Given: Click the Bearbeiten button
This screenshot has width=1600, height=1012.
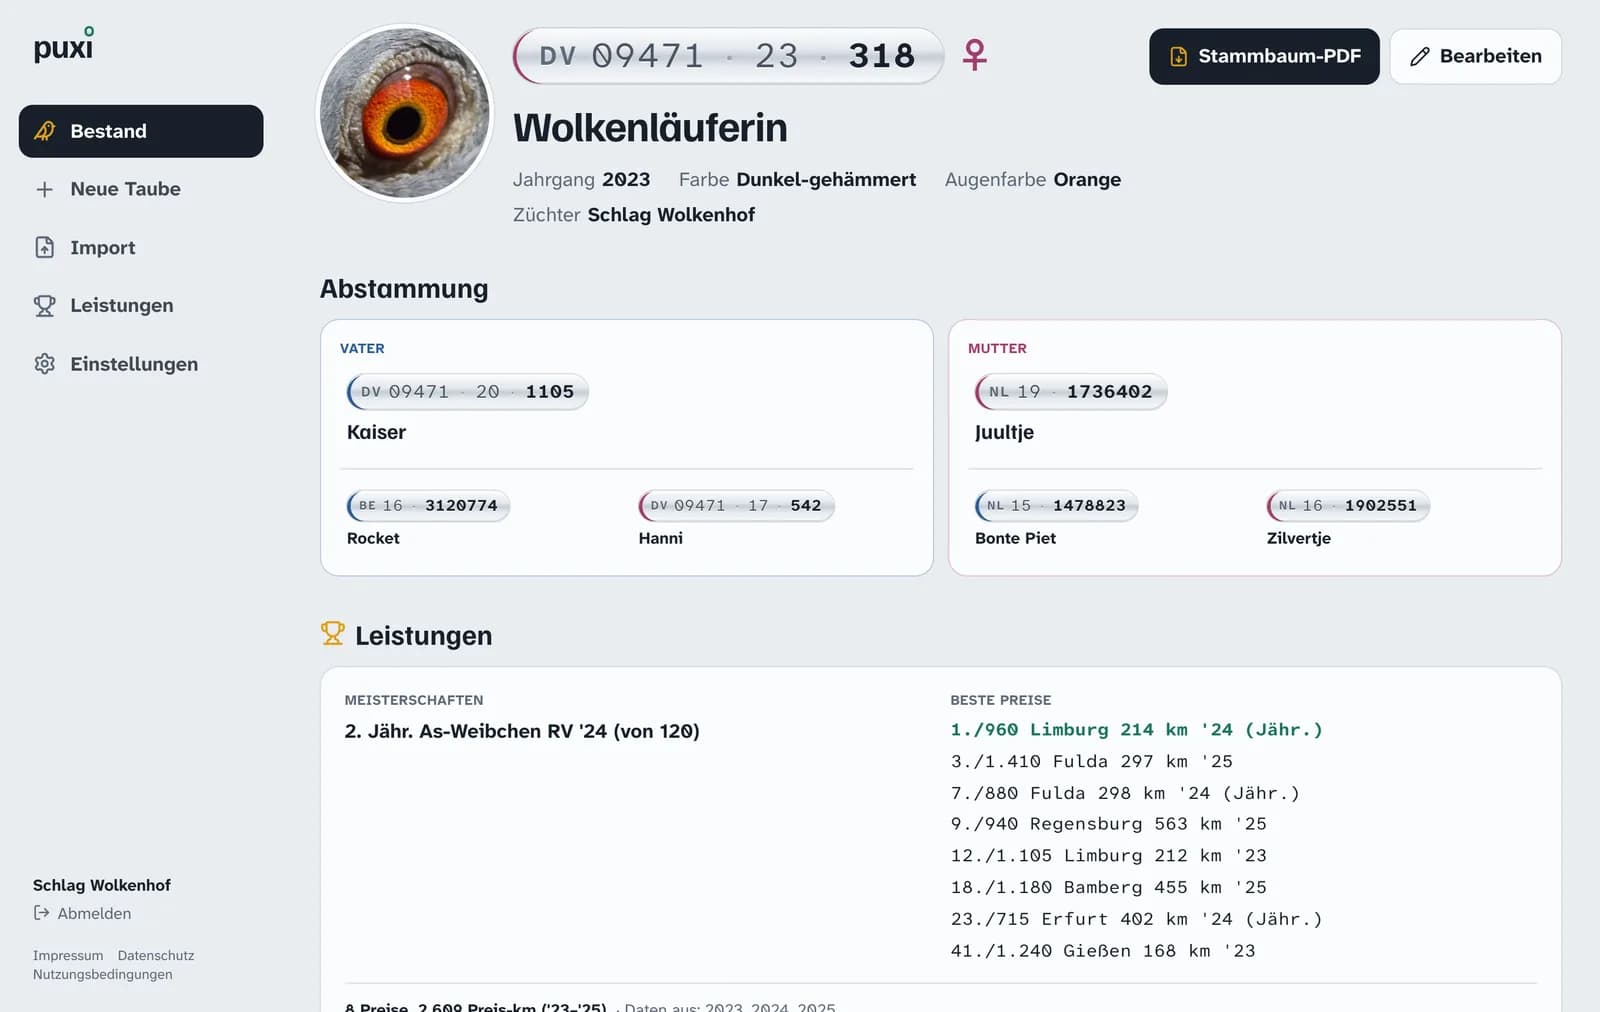Looking at the screenshot, I should point(1475,56).
